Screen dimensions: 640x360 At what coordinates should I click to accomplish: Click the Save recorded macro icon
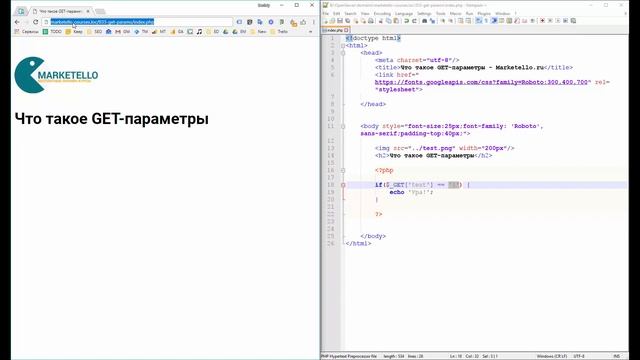tap(573, 21)
